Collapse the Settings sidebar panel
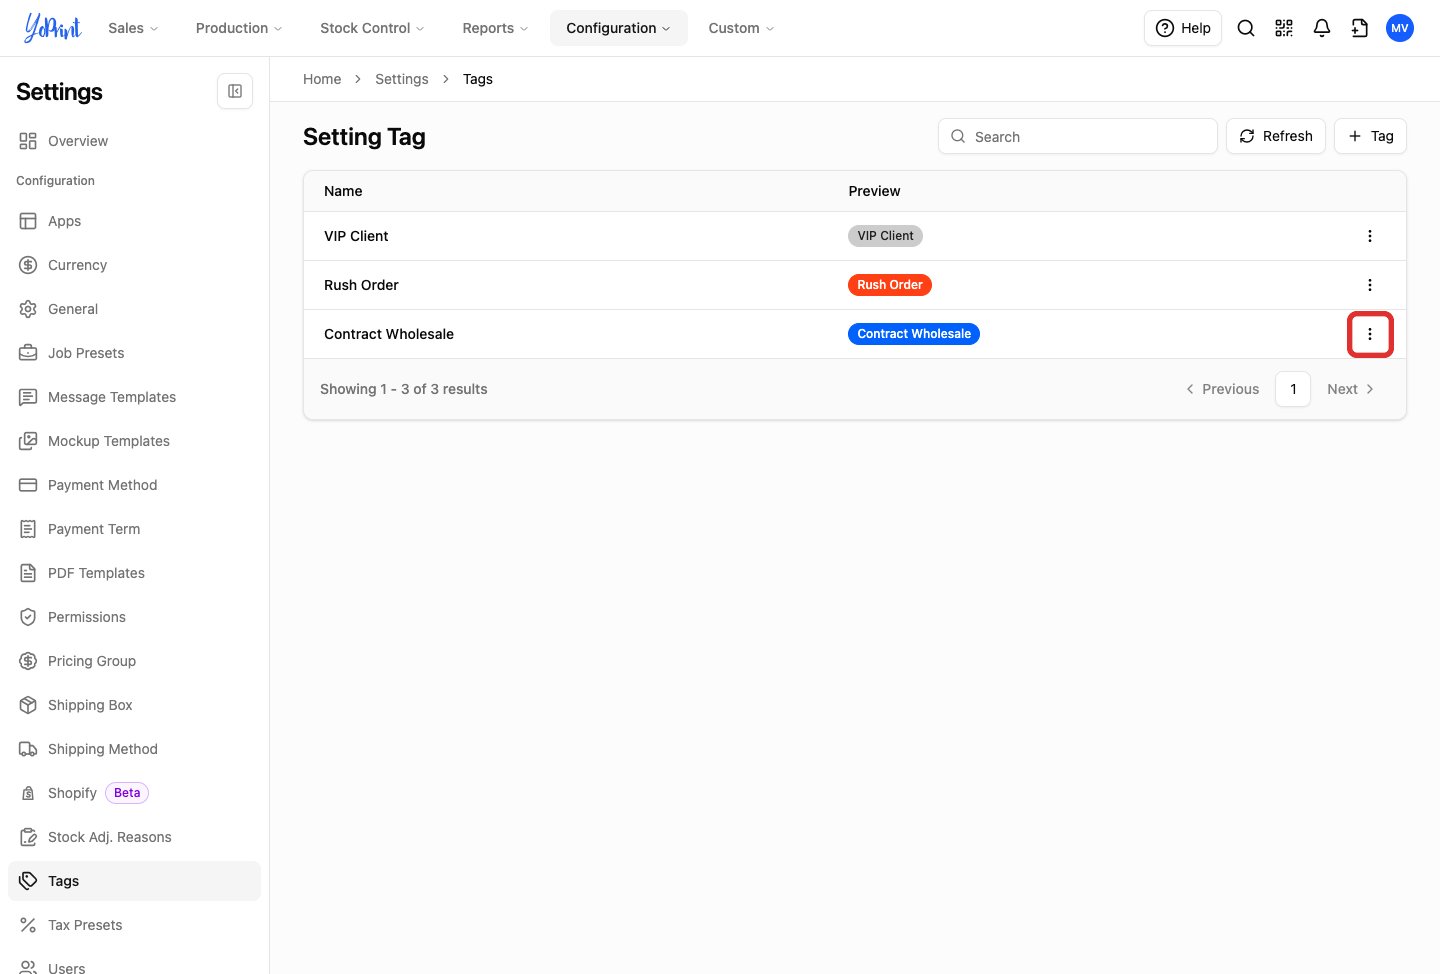1440x974 pixels. click(235, 91)
